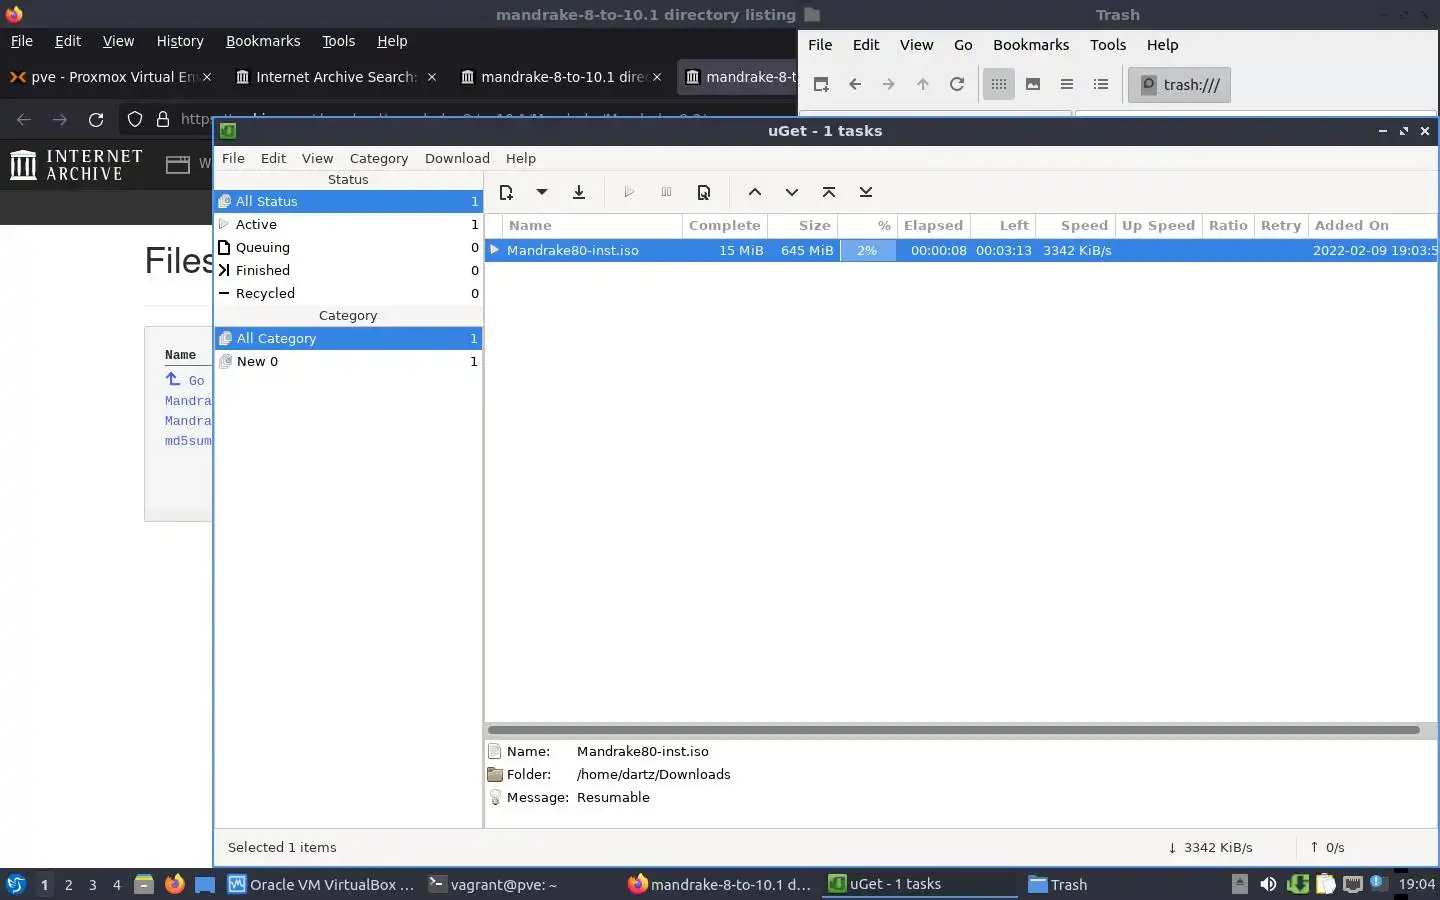The width and height of the screenshot is (1440, 900).
Task: Select Queuing status filter
Action: [x=348, y=247]
